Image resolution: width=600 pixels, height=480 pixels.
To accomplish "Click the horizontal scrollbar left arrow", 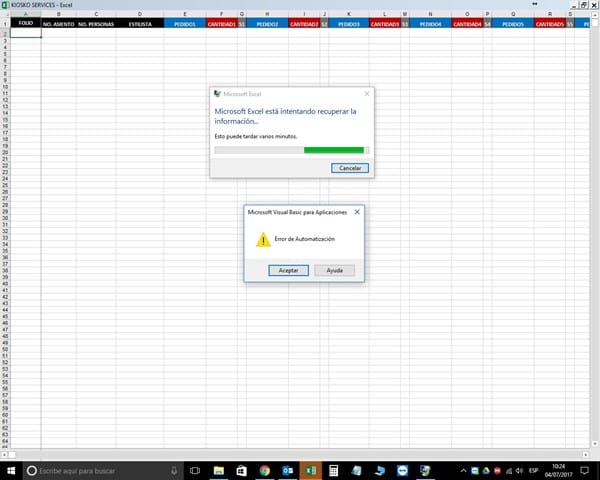I will coord(4,454).
